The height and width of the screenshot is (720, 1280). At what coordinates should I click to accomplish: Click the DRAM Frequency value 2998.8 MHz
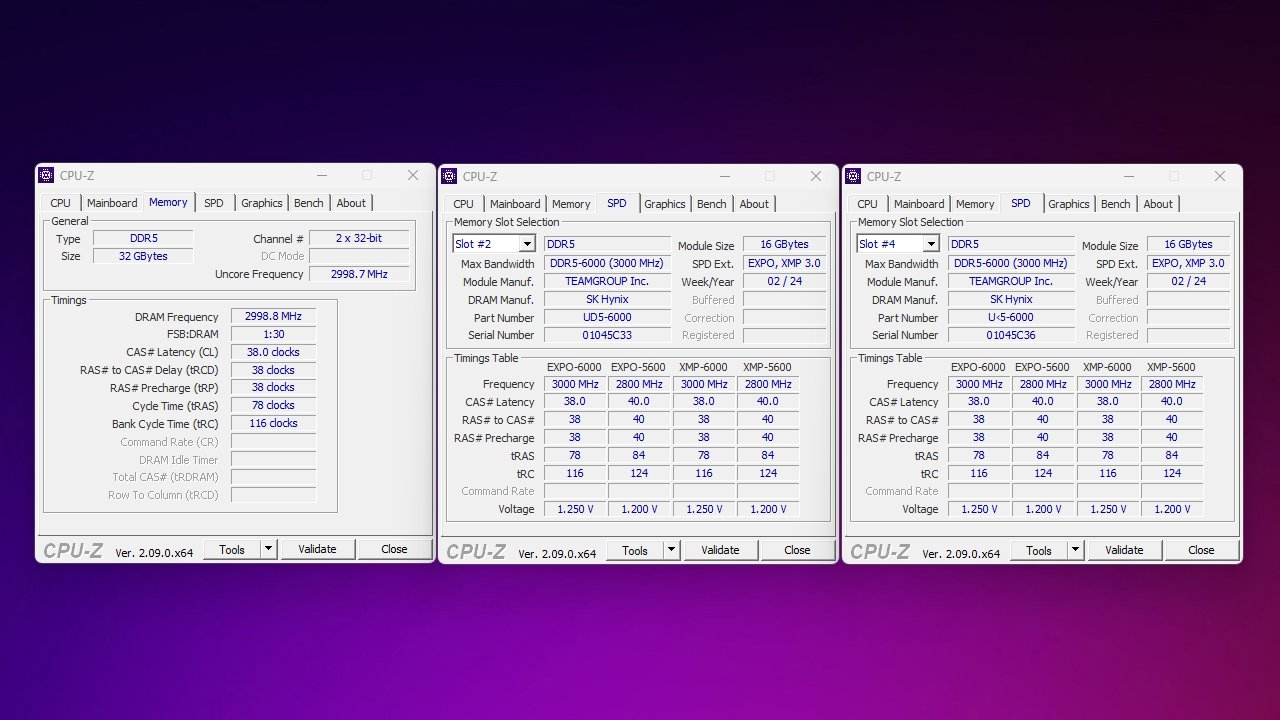pos(273,316)
